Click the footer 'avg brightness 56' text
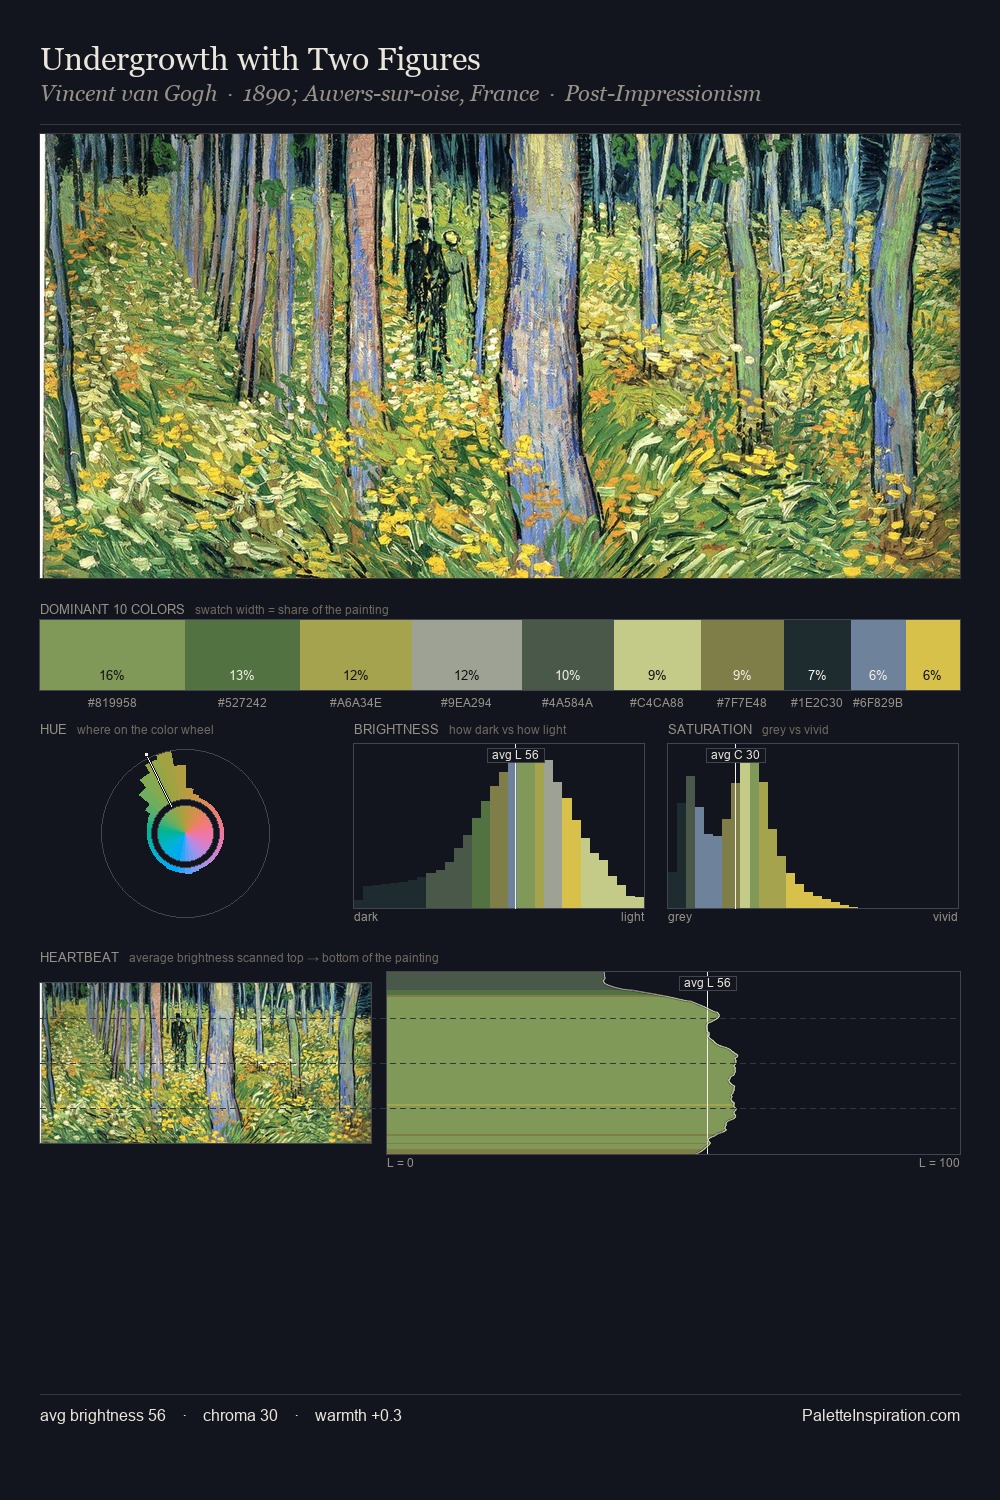Image resolution: width=1000 pixels, height=1500 pixels. pyautogui.click(x=103, y=1415)
